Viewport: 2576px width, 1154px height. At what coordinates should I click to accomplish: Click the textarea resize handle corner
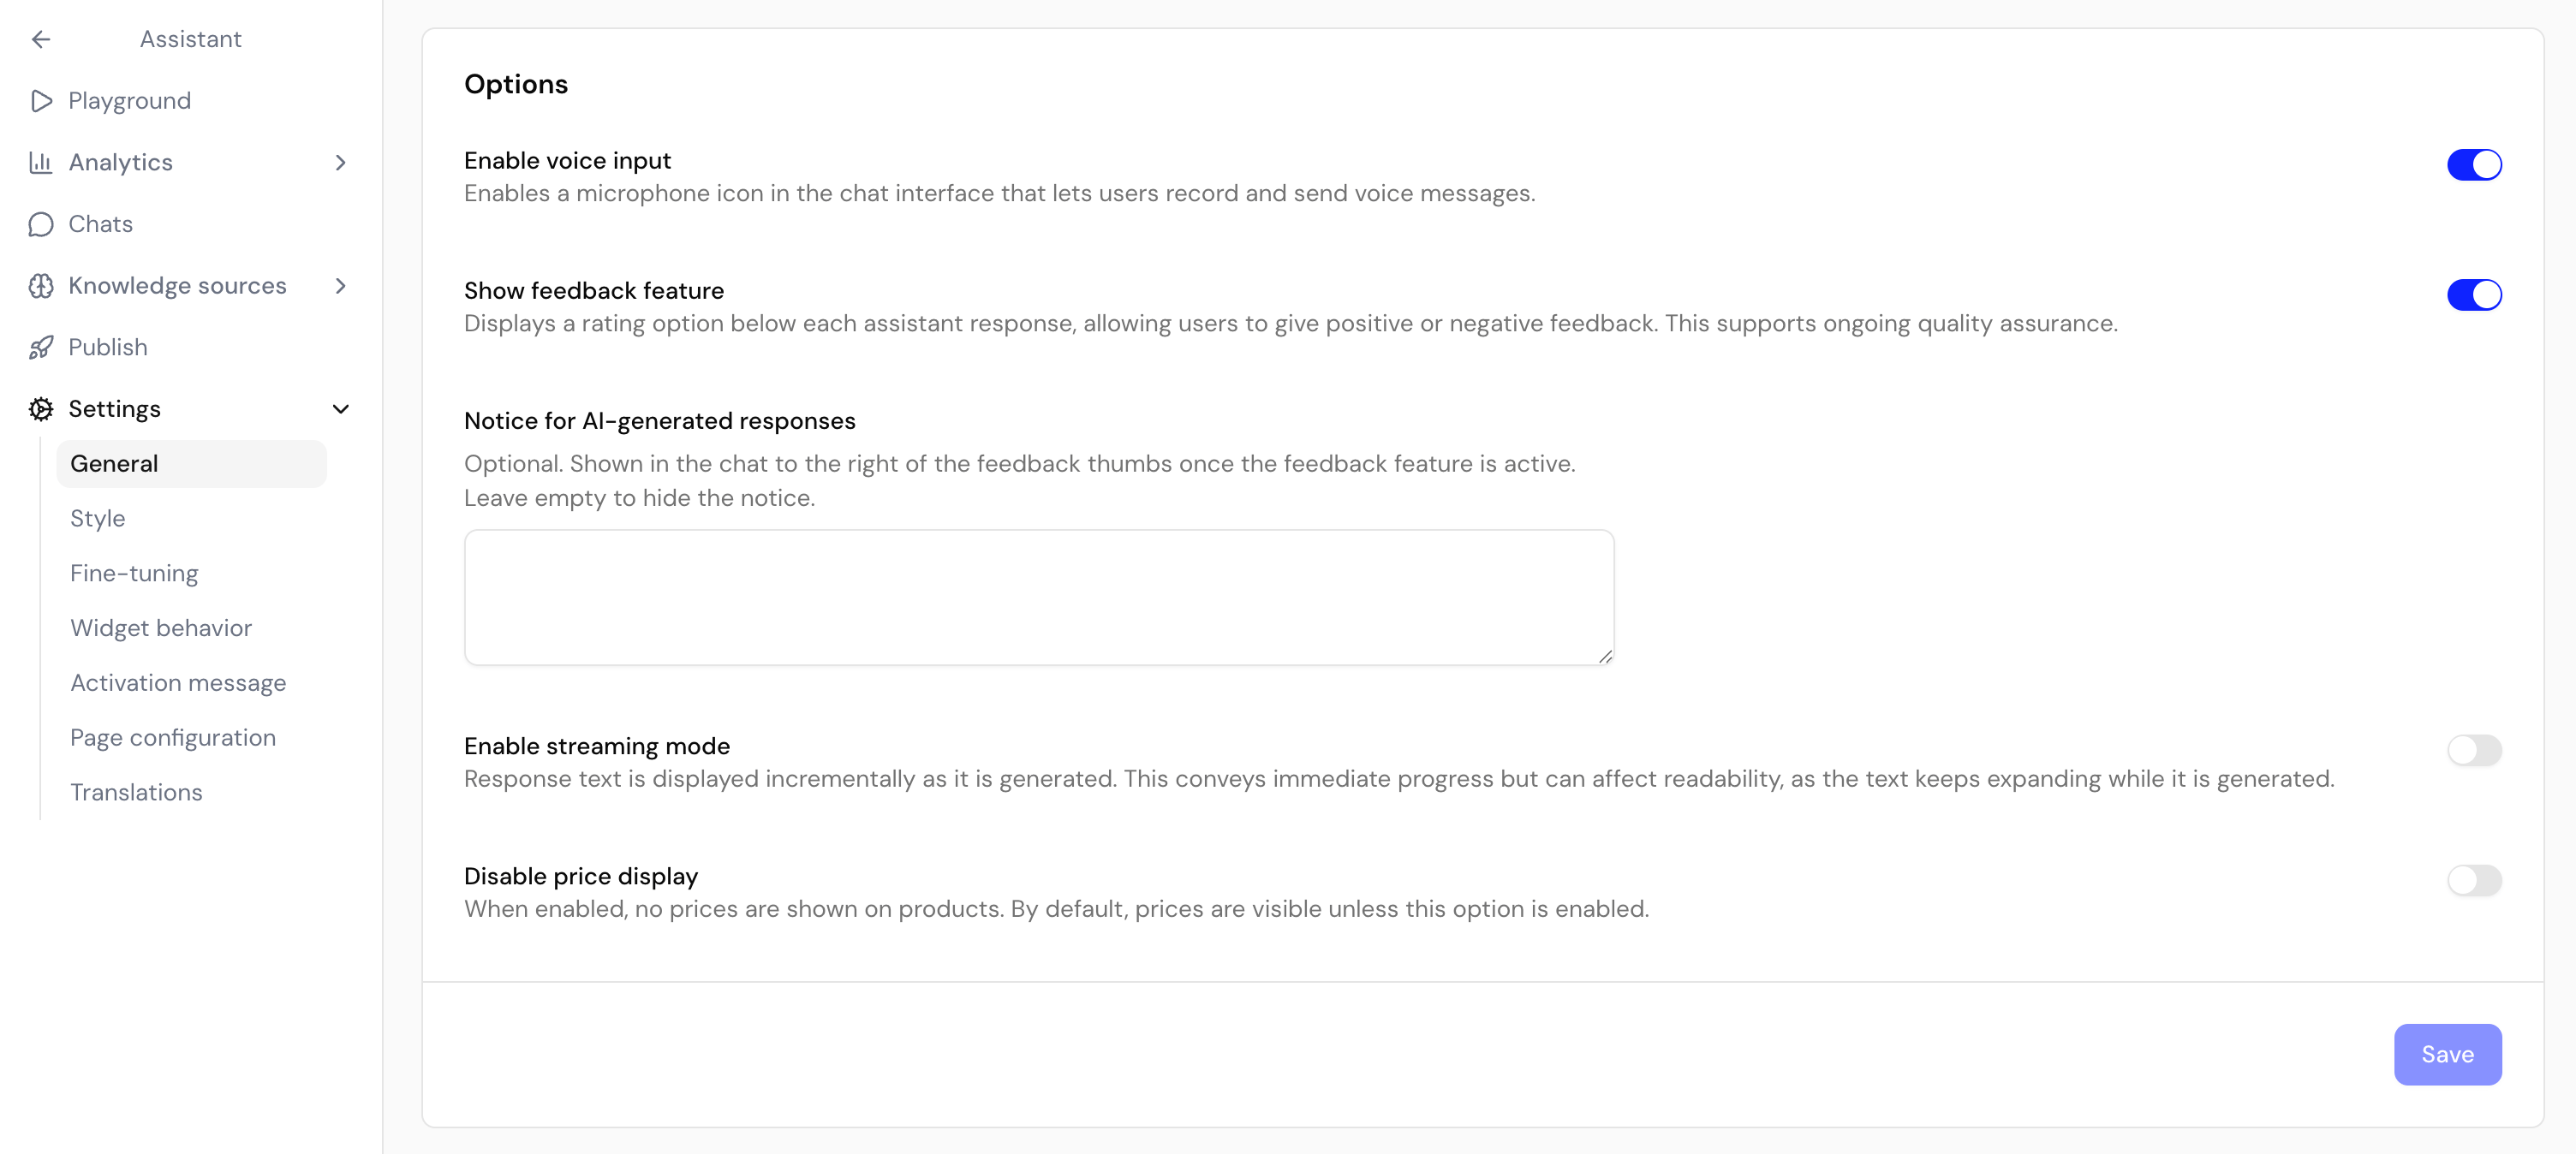click(1605, 656)
